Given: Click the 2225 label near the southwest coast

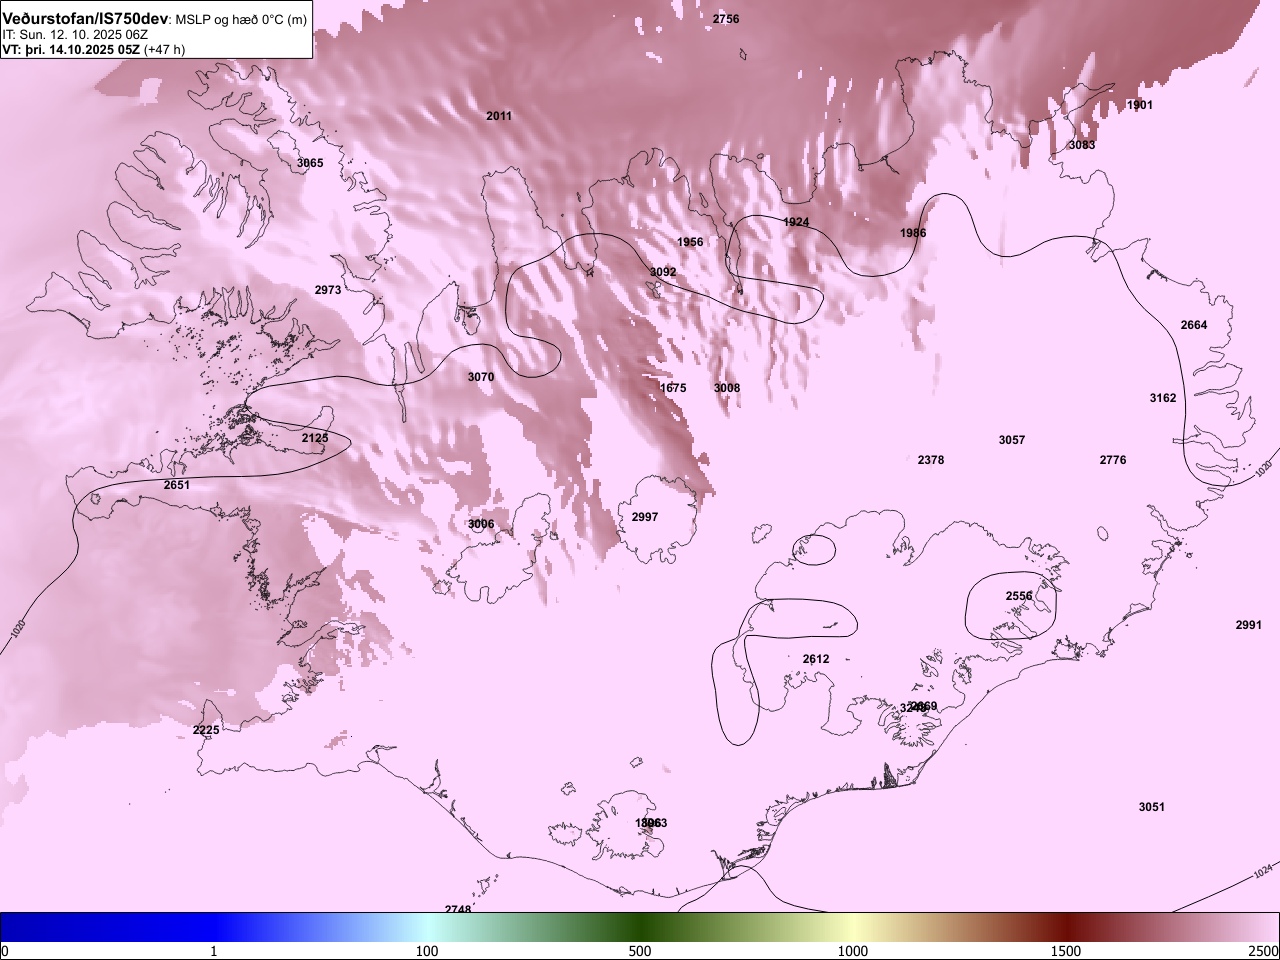Looking at the screenshot, I should point(206,731).
